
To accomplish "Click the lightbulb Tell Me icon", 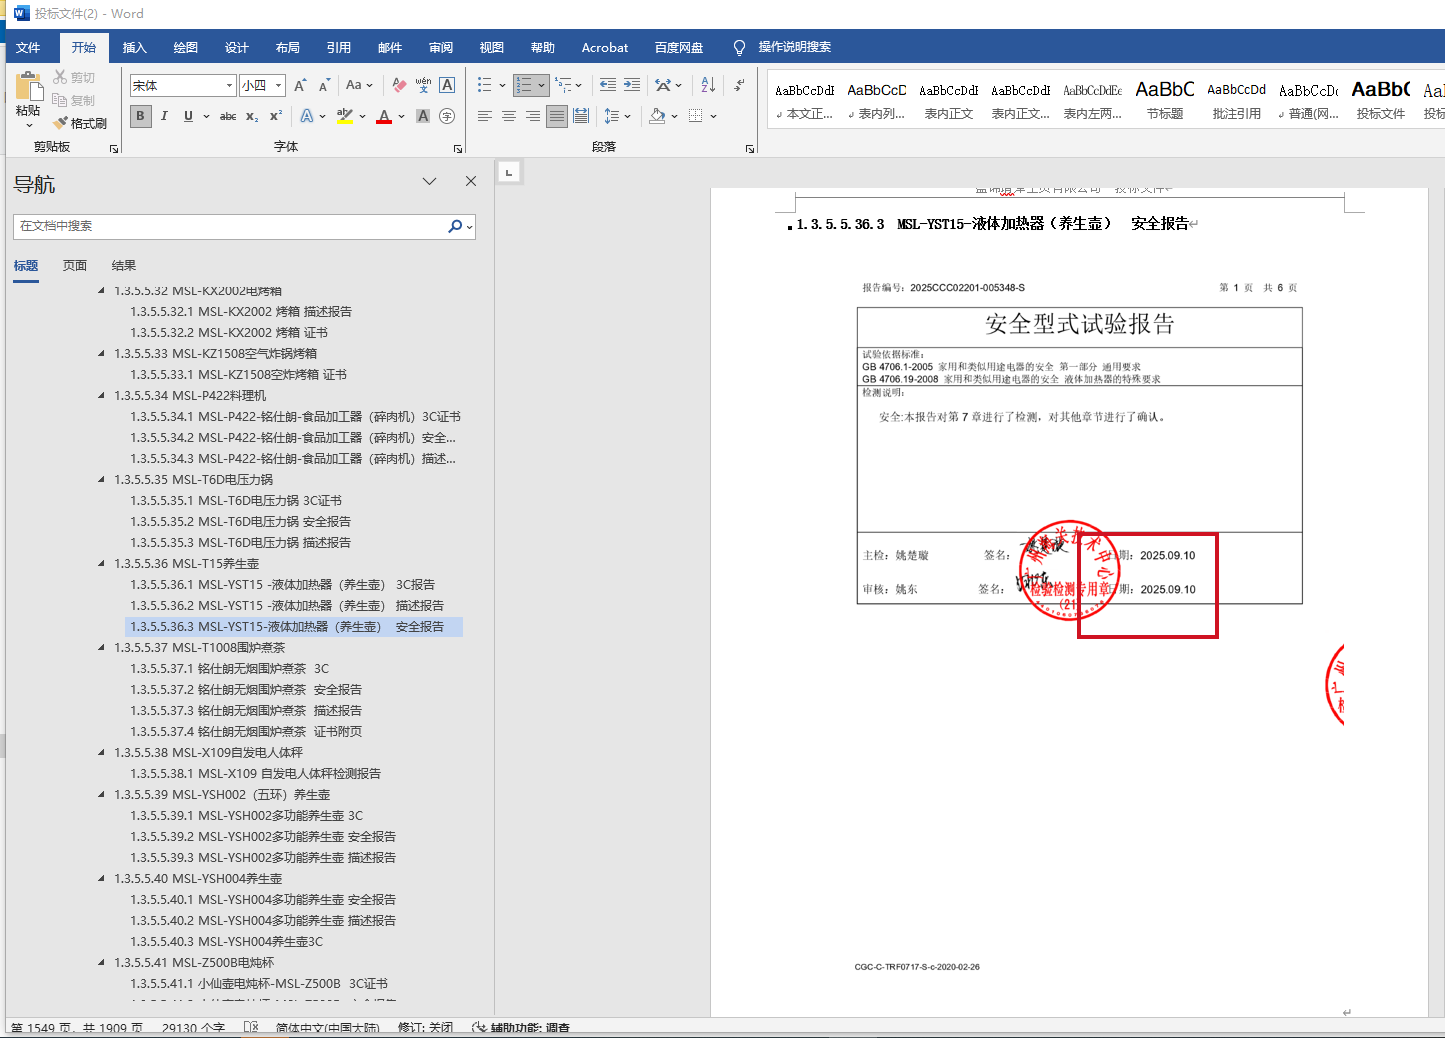I will (x=740, y=47).
